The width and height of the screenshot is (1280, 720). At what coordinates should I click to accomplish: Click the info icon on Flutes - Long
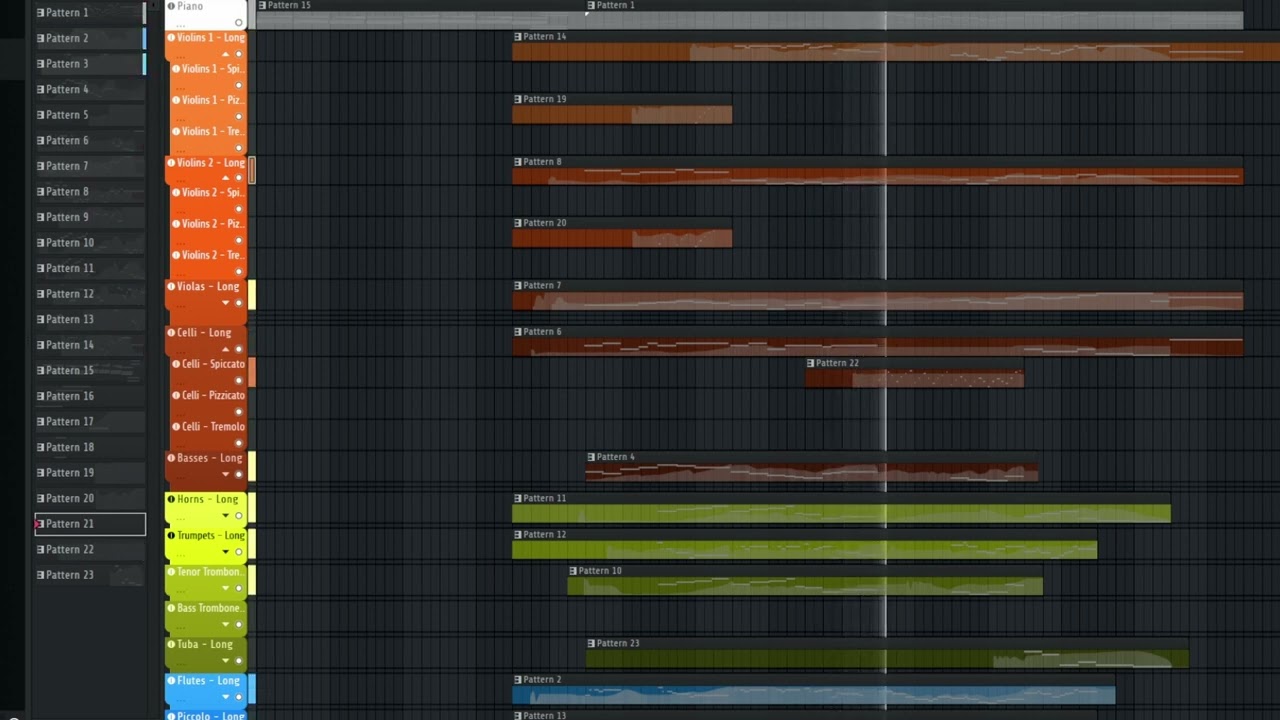tap(171, 680)
